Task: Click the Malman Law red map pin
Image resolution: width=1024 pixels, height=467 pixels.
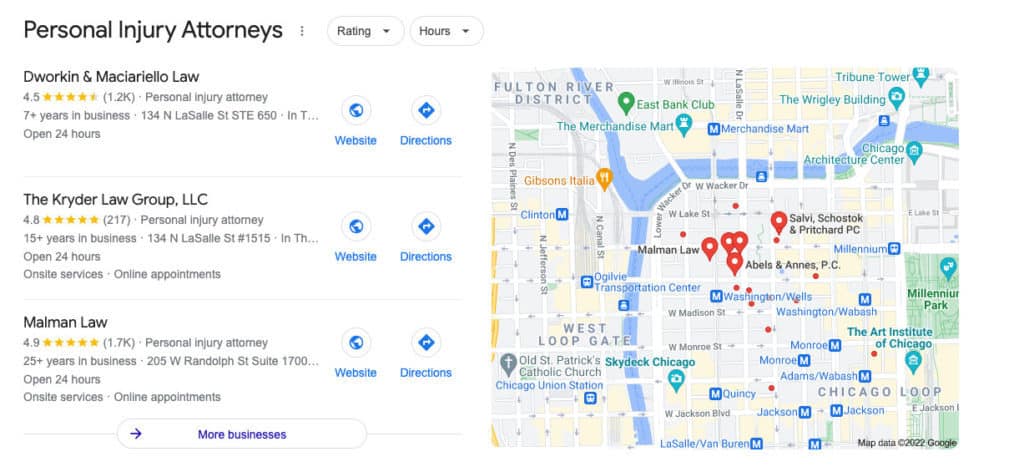Action: 709,248
